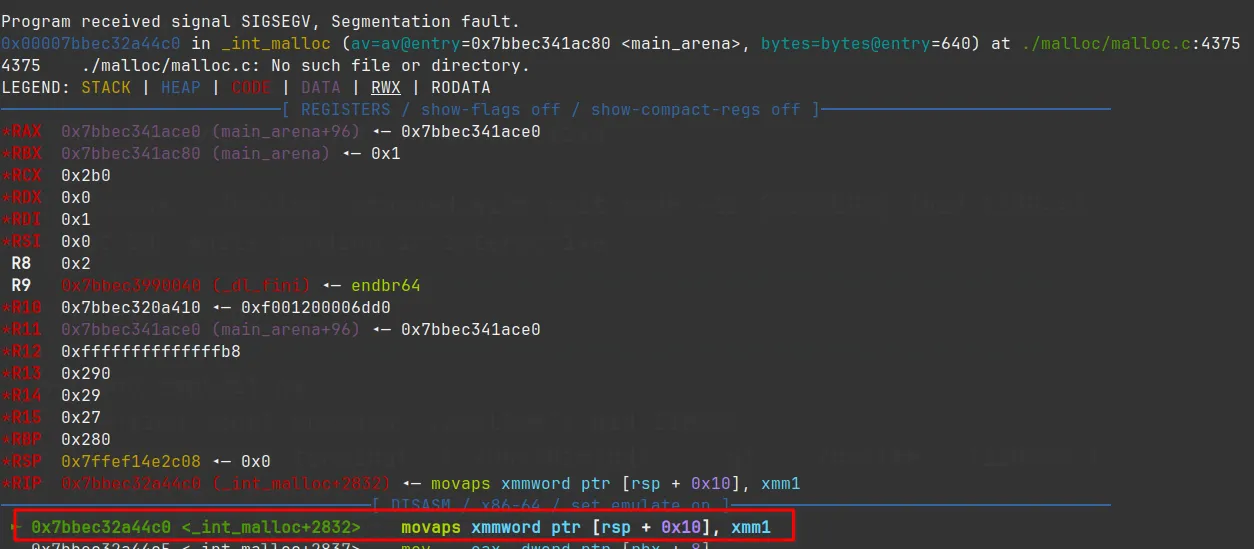The image size is (1254, 549).
Task: Click the RBX value 0x7bbec341ac80 (main_arena)
Action: click(196, 153)
